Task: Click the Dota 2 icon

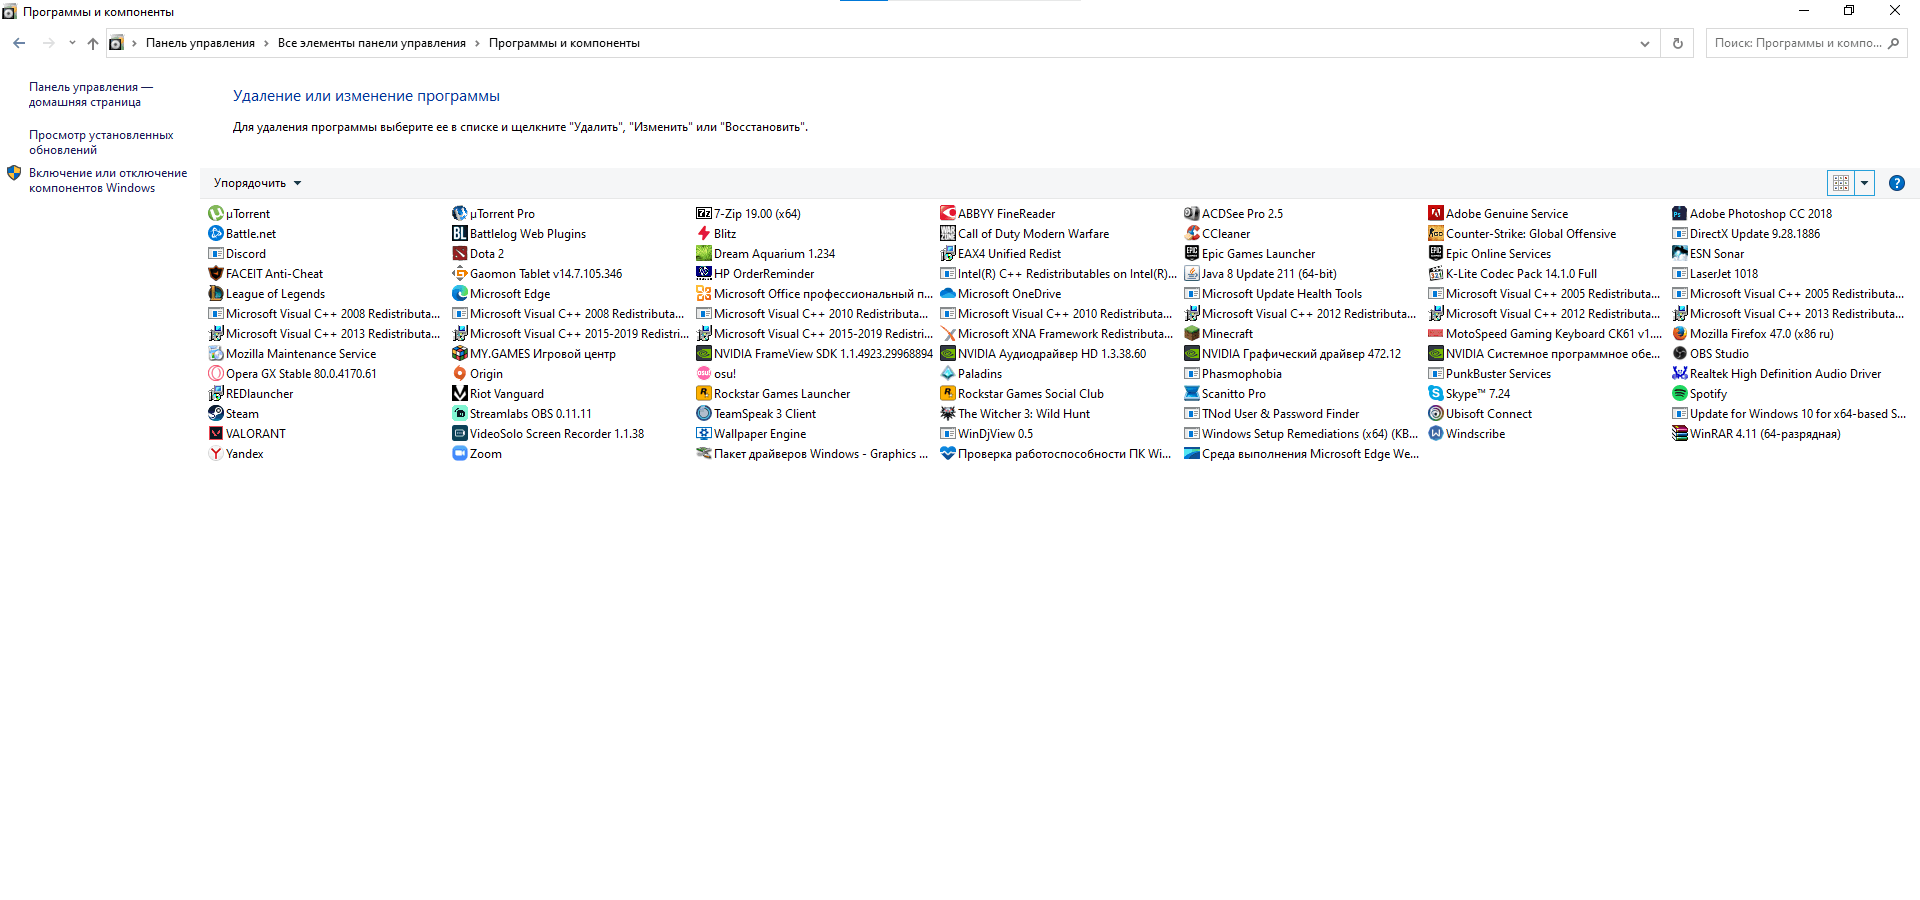Action: 459,253
